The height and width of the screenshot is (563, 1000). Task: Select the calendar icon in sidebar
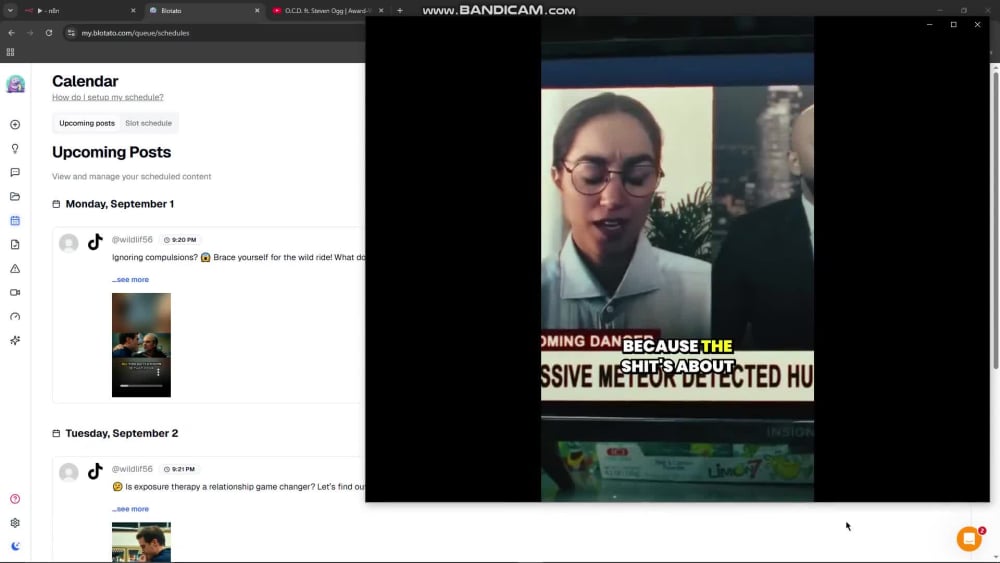point(15,221)
